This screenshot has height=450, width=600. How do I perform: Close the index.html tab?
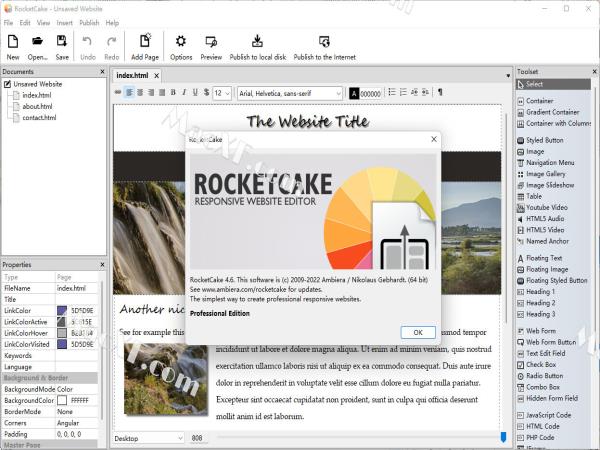pyautogui.click(x=157, y=76)
